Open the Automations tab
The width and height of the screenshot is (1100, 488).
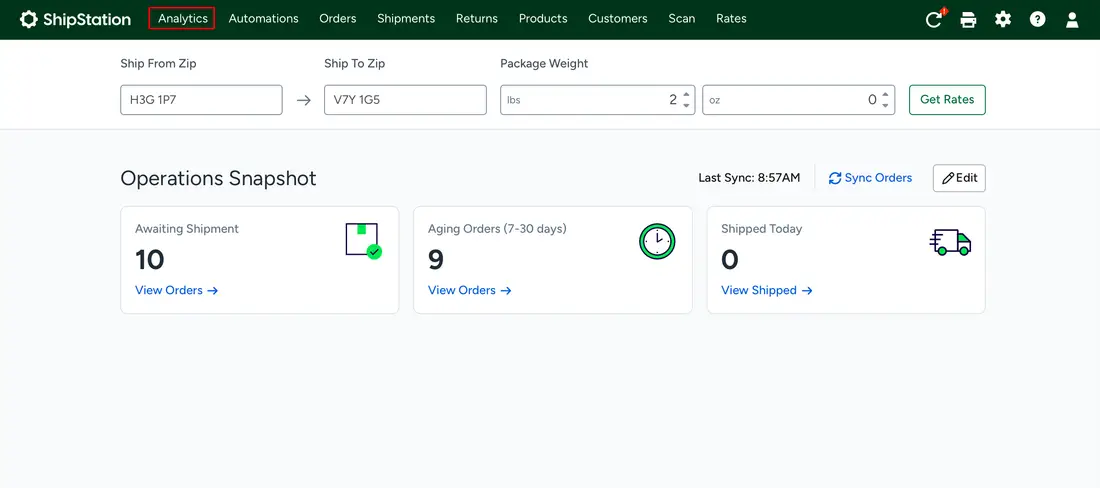(263, 18)
